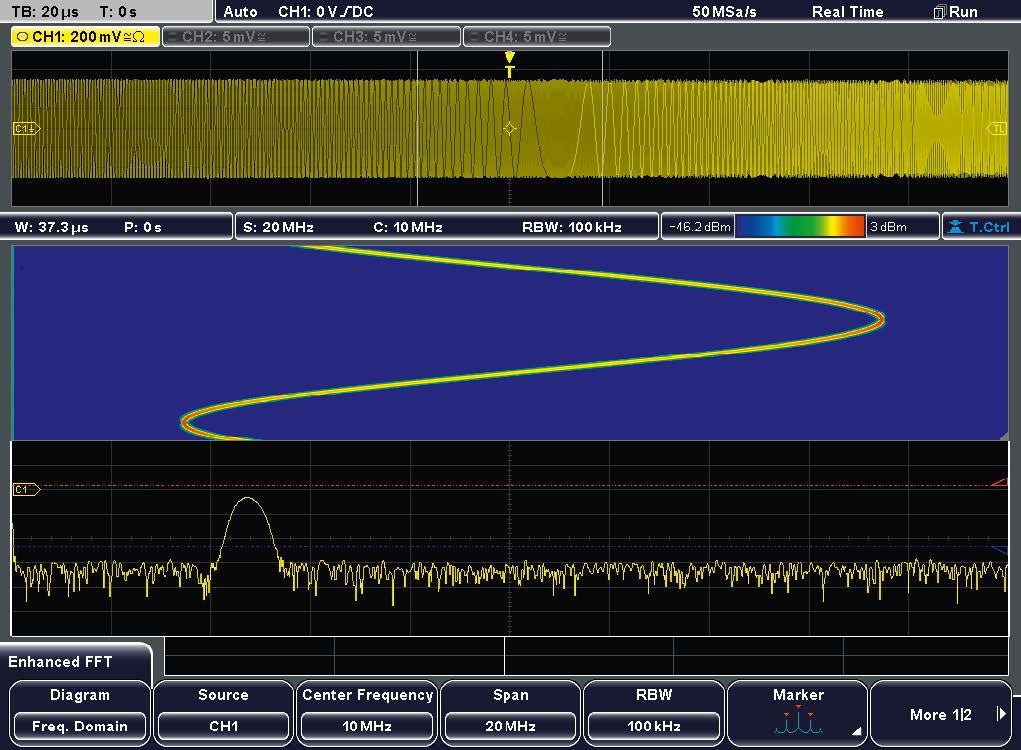Turn on channel CH4 5 mV

pos(536,37)
